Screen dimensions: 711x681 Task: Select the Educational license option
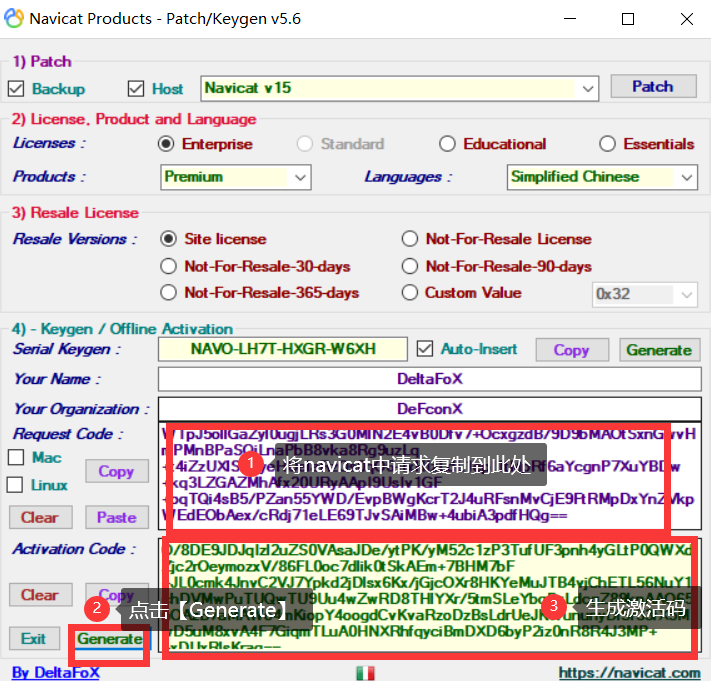pyautogui.click(x=447, y=144)
